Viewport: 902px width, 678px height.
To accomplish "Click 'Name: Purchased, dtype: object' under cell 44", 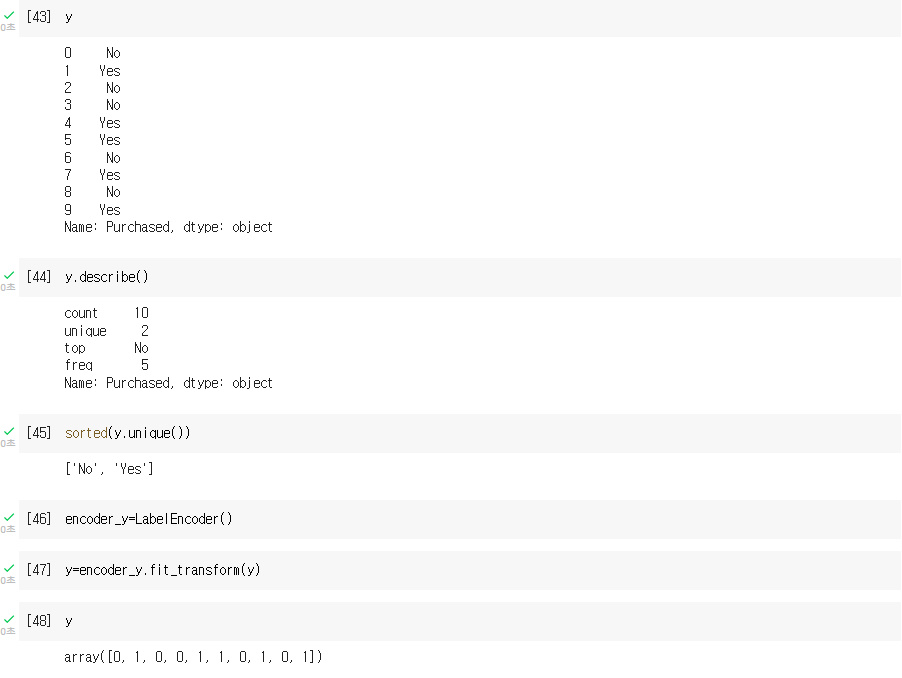I will pyautogui.click(x=168, y=383).
